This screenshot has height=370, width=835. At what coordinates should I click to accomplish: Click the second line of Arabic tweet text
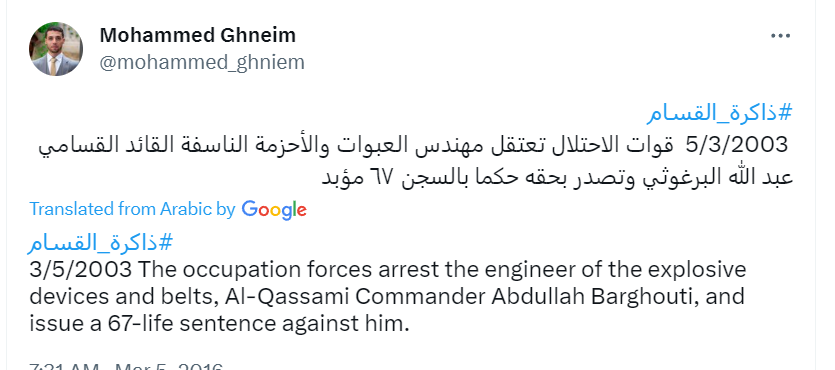pyautogui.click(x=557, y=177)
